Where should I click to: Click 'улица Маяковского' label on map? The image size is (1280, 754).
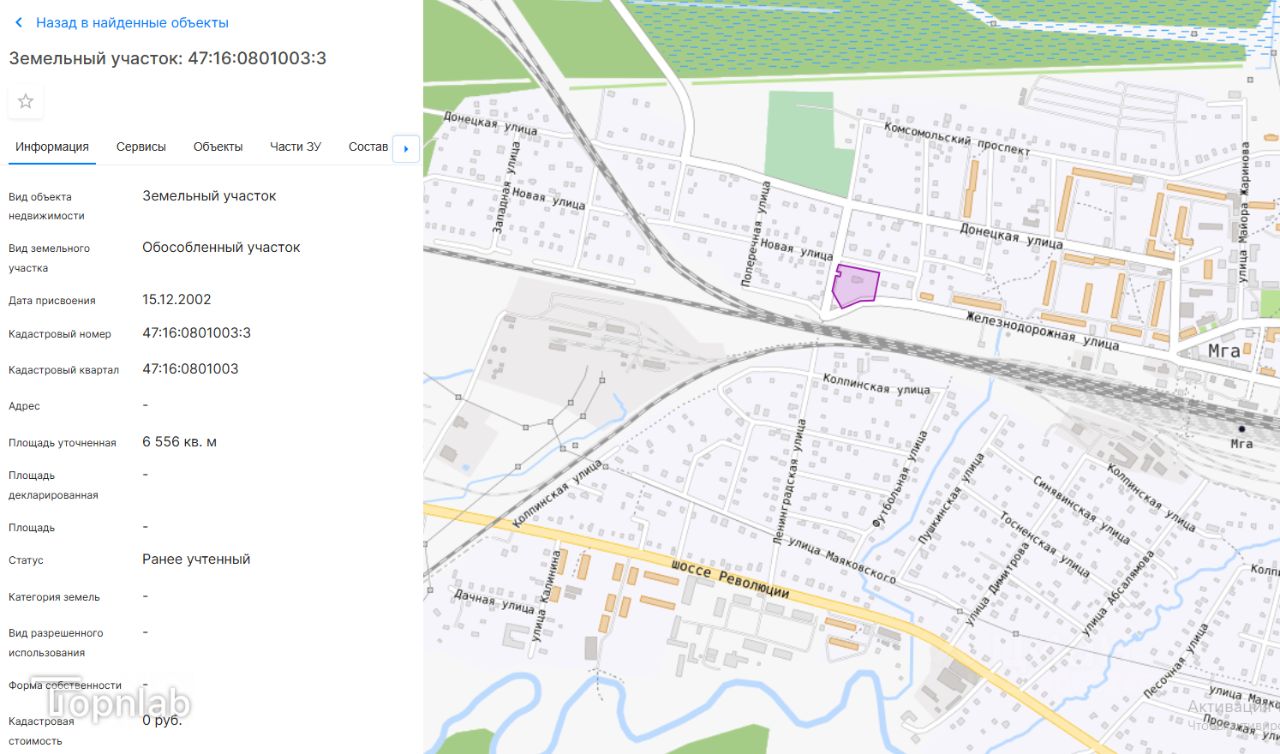841,560
